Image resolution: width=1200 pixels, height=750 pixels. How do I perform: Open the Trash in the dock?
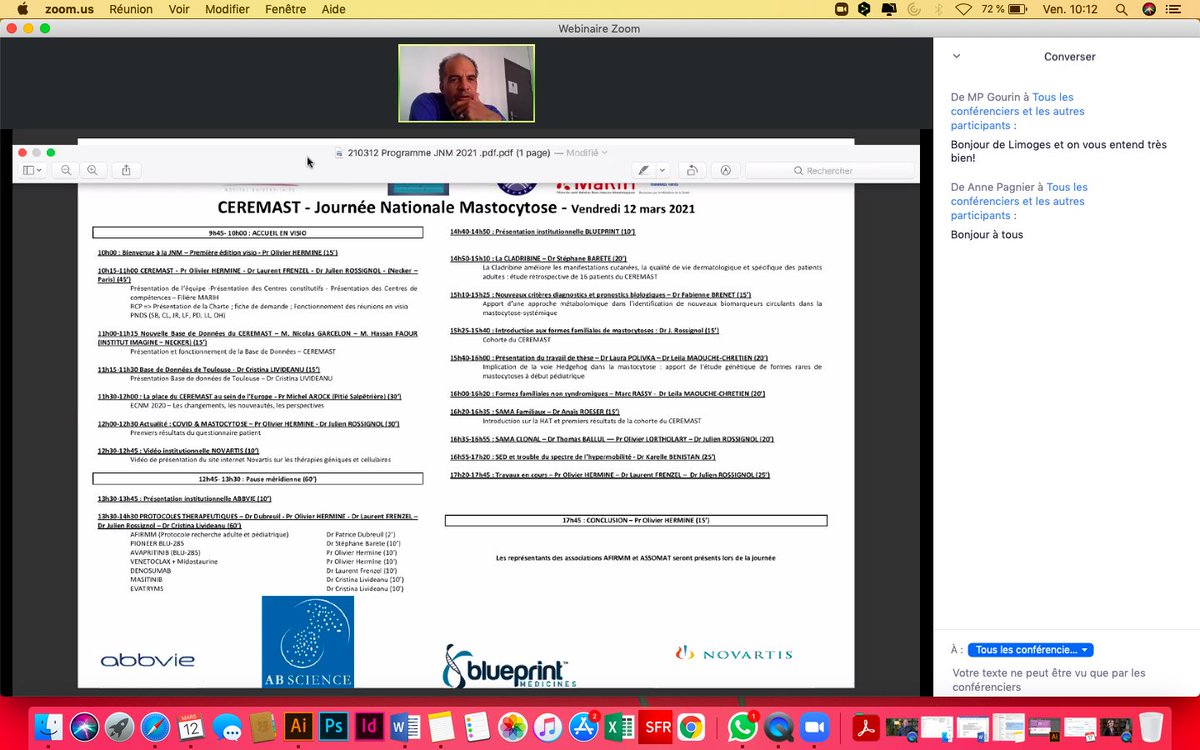(1151, 726)
